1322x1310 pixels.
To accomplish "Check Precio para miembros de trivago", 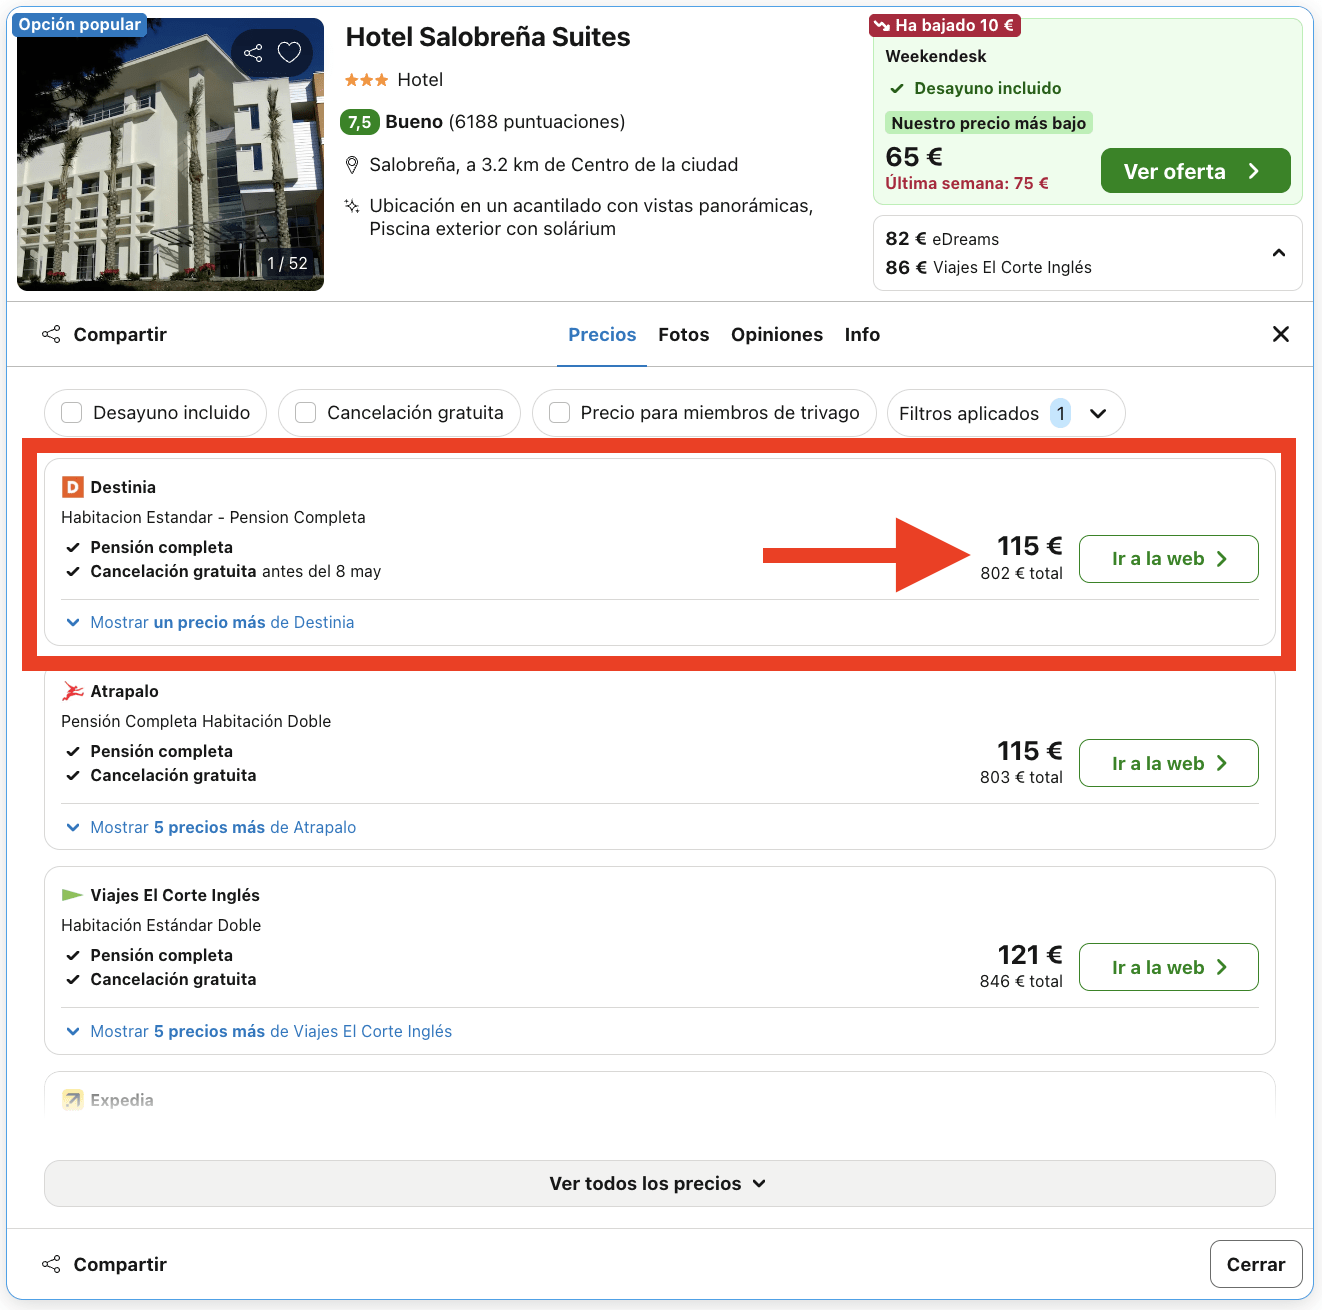I will click(560, 413).
